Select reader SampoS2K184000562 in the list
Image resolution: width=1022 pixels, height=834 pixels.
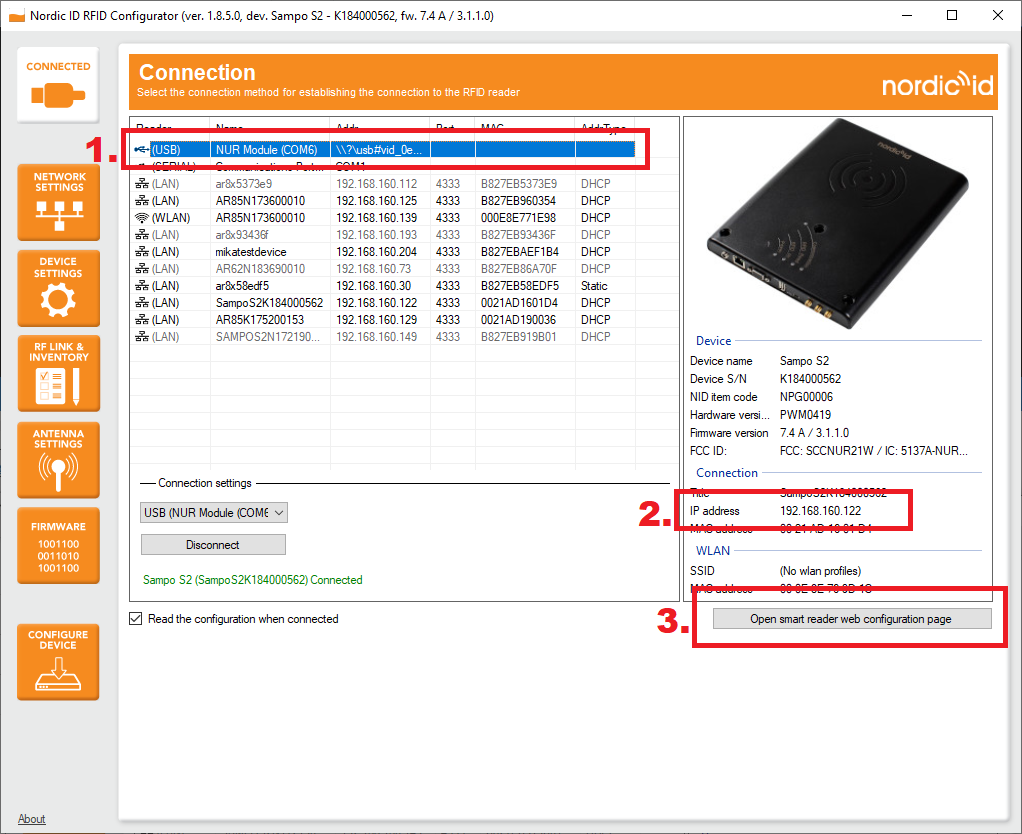point(385,302)
